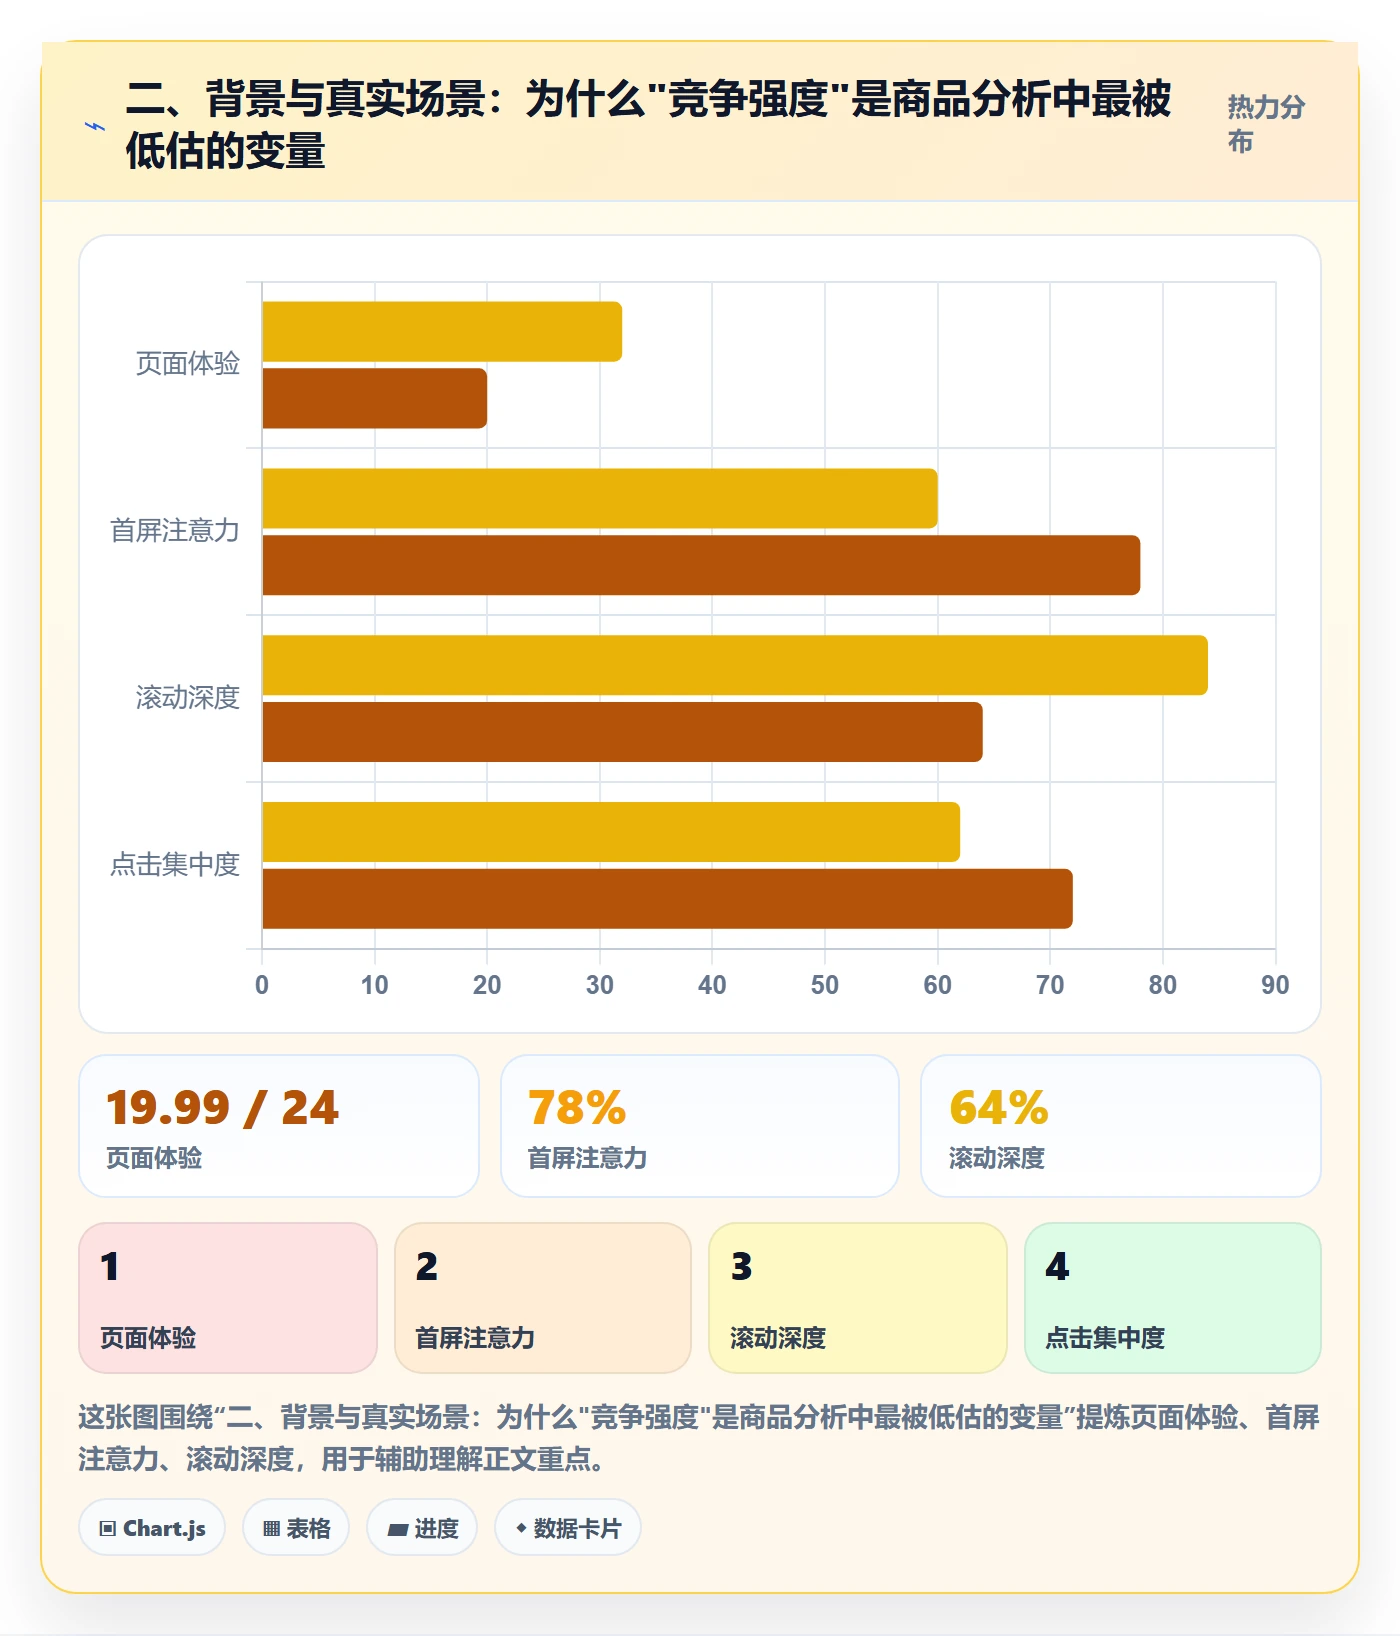Click the brown bar for 滚动深度
This screenshot has height=1636, width=1400.
pyautogui.click(x=622, y=732)
